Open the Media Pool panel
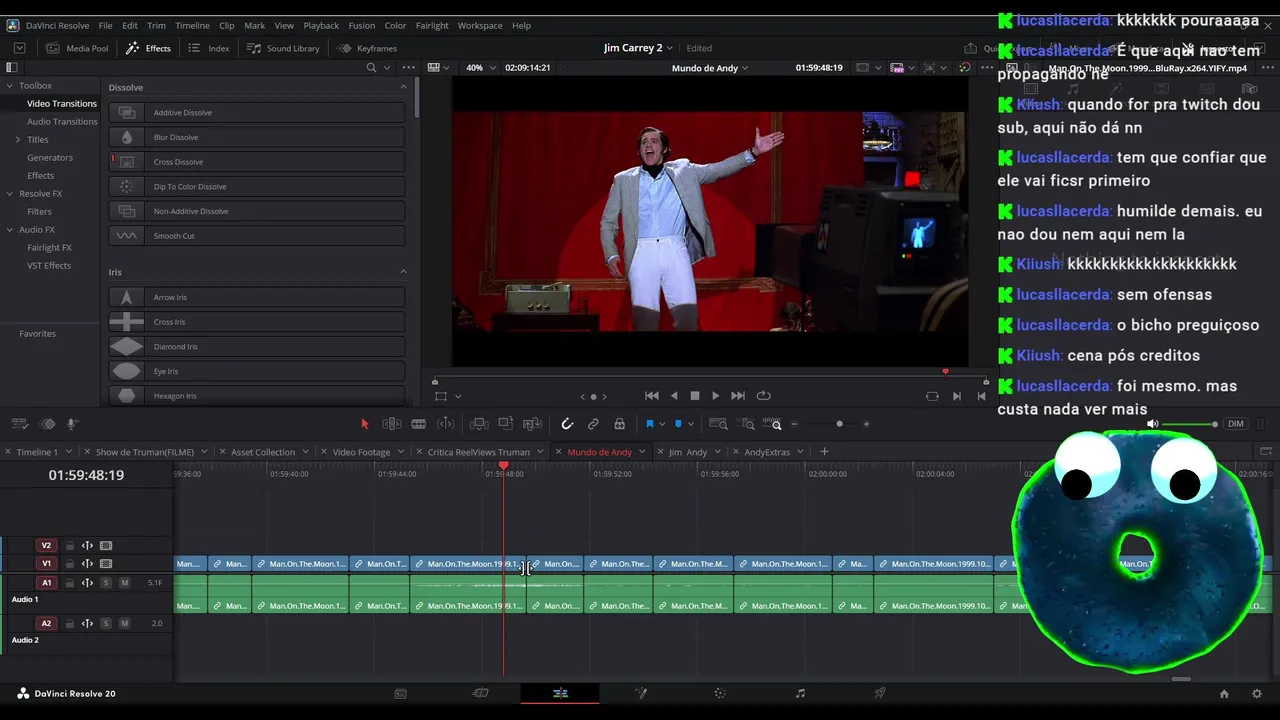This screenshot has height=720, width=1280. [x=78, y=48]
